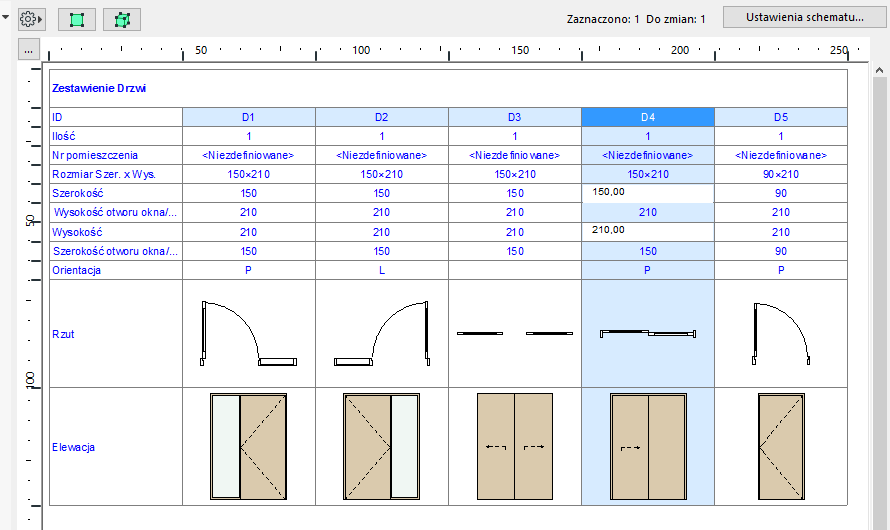This screenshot has width=890, height=530.
Task: Click the Wysokość otworu okna row label
Action: click(x=116, y=212)
